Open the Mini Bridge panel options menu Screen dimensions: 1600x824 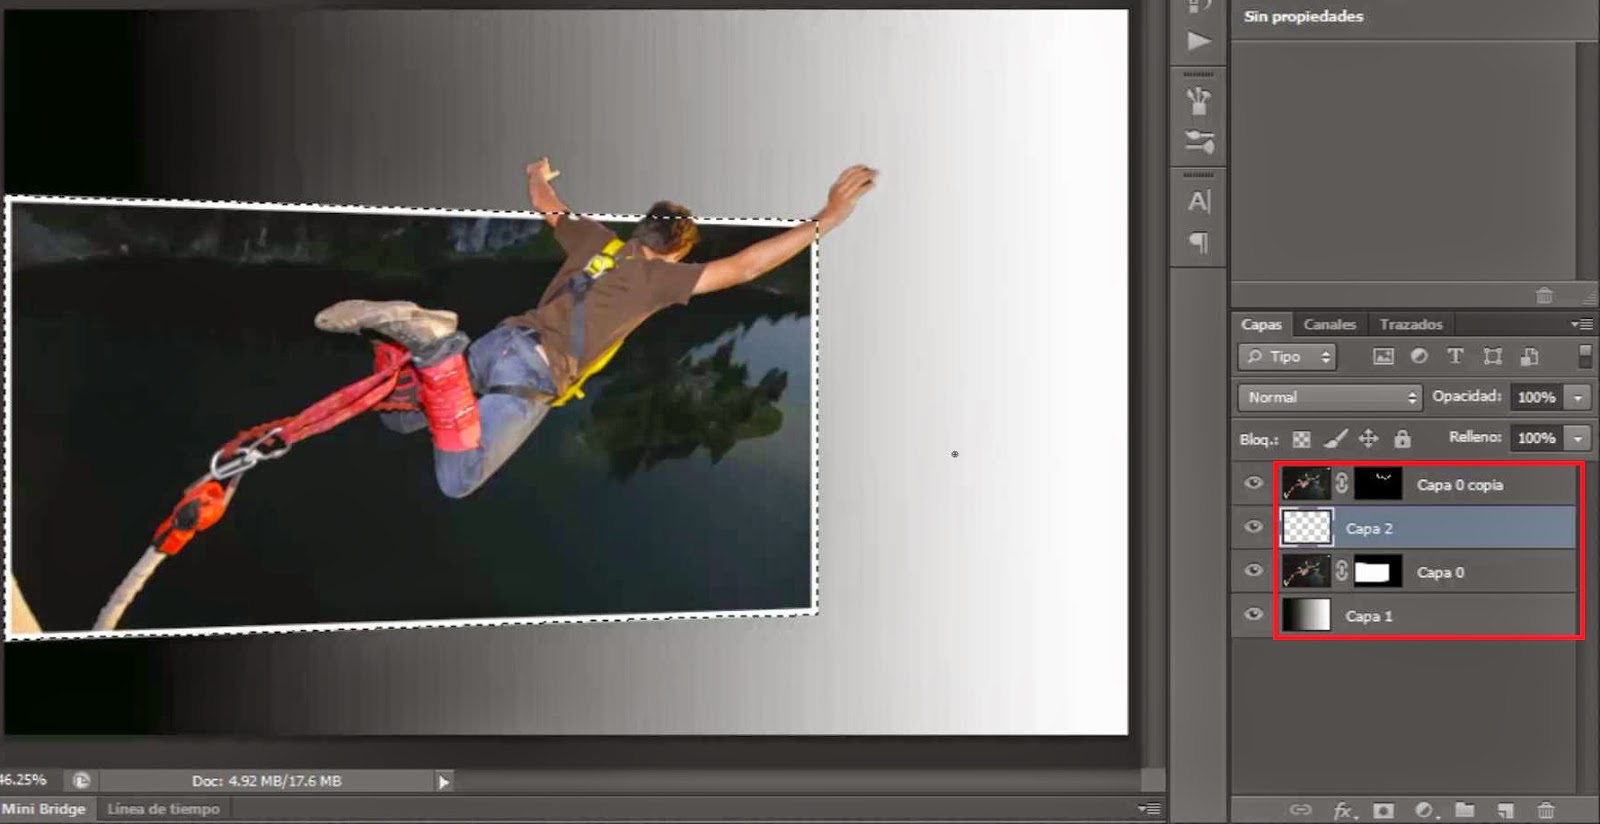pos(1149,808)
